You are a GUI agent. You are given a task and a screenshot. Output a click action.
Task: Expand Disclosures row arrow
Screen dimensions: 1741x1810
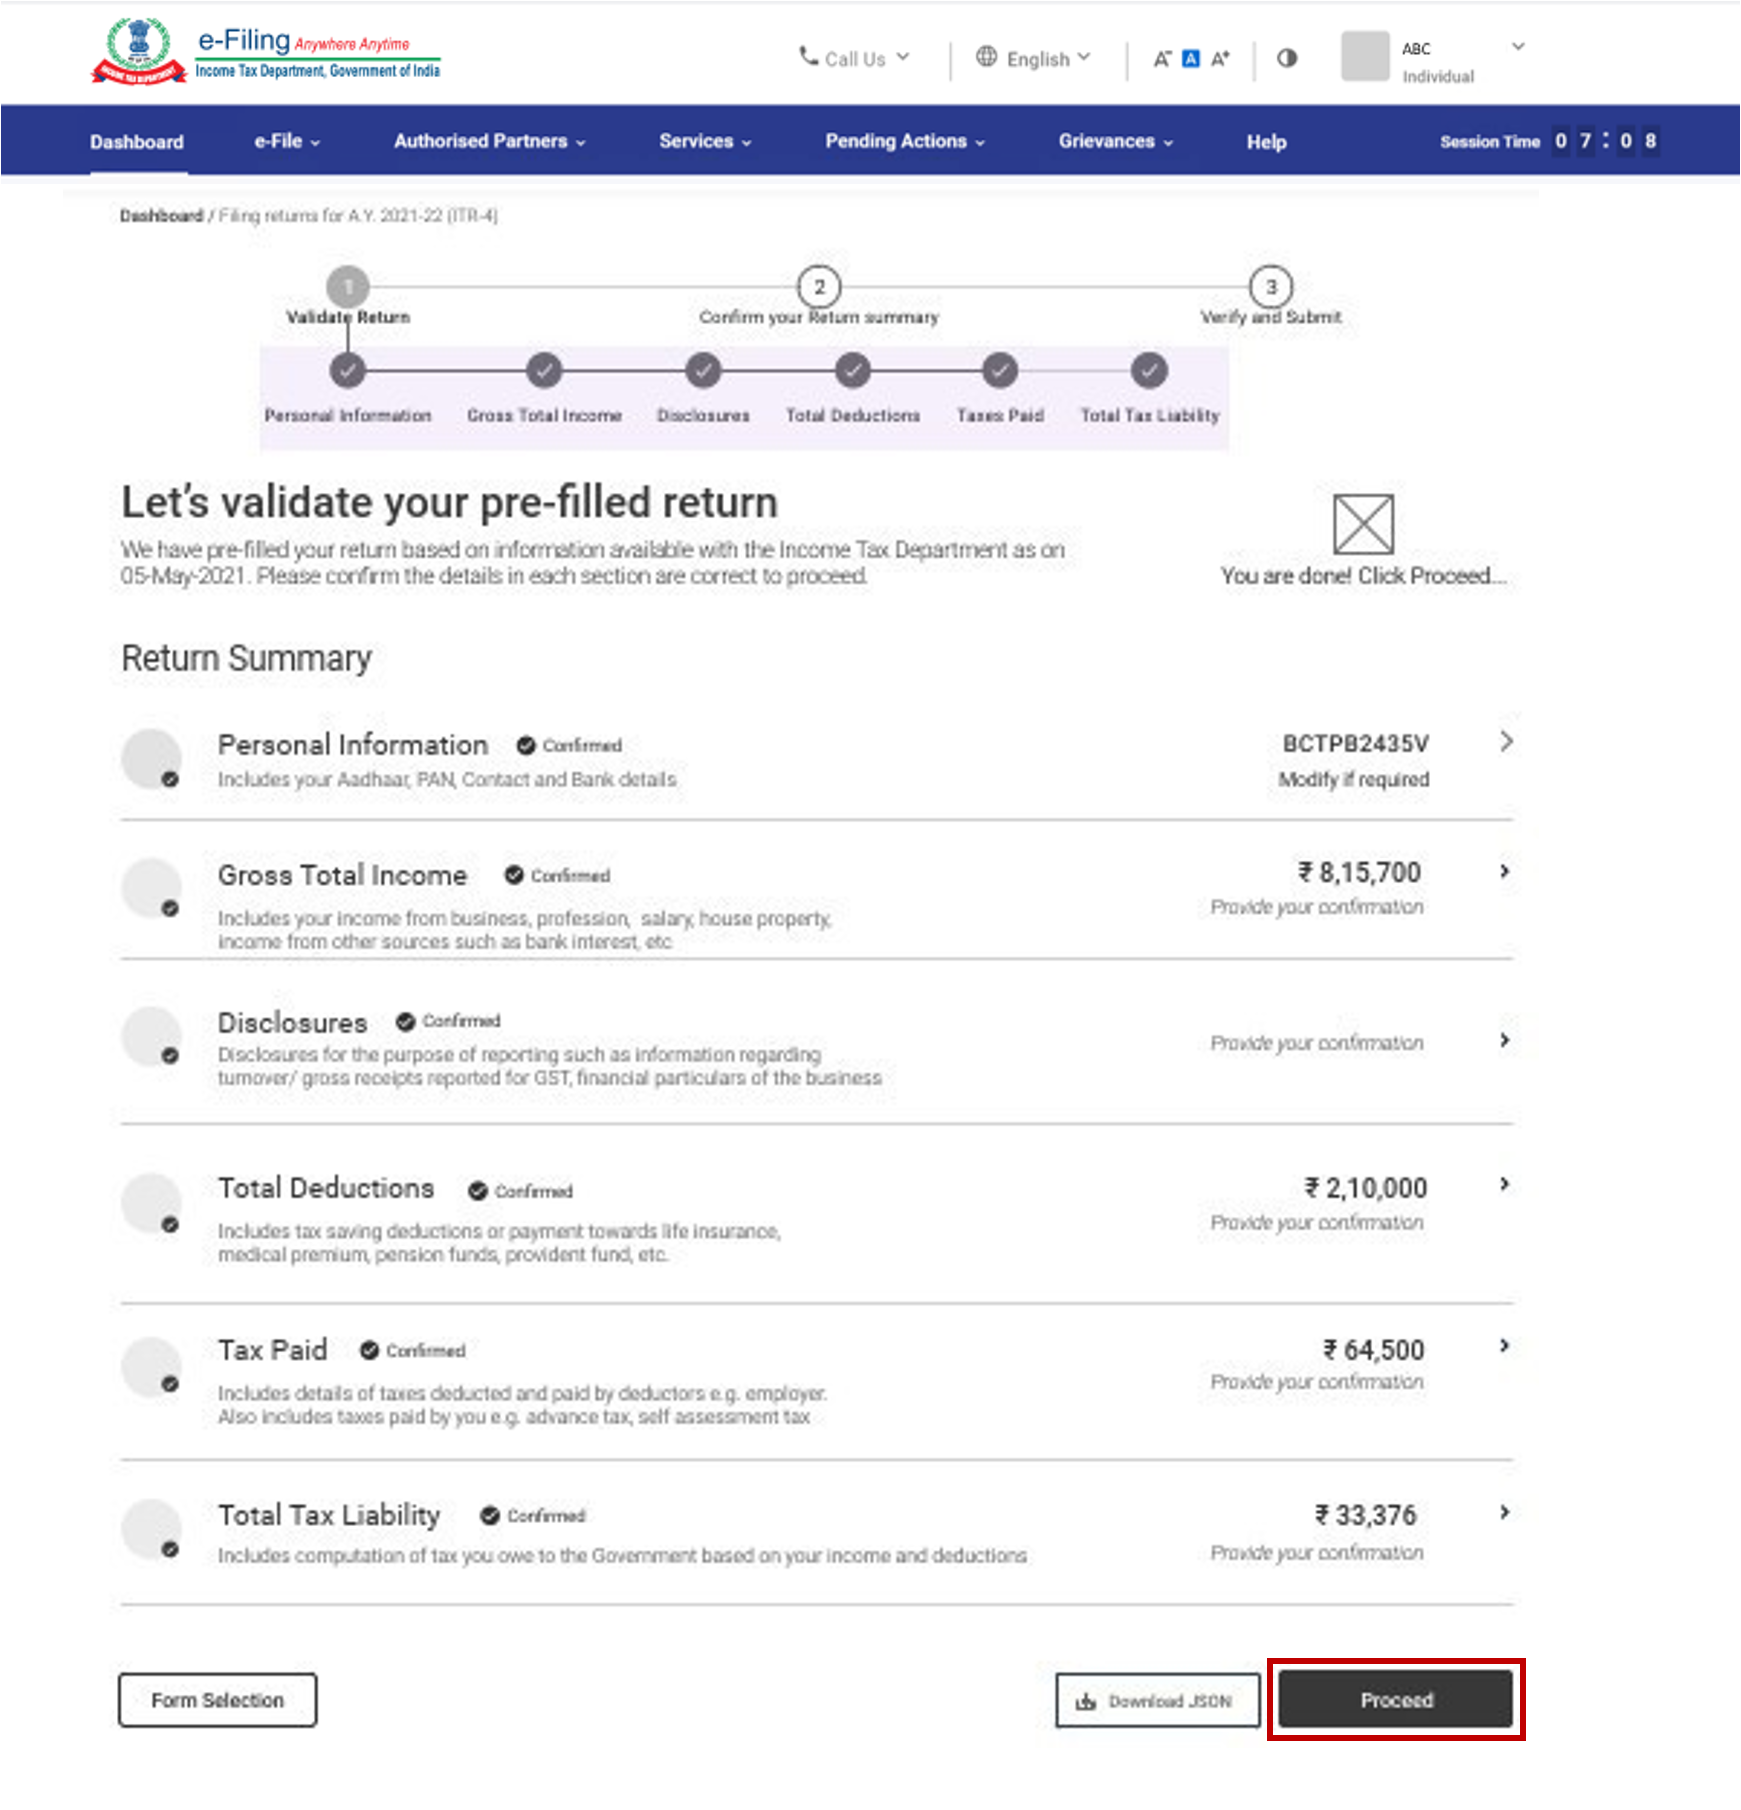tap(1504, 1041)
